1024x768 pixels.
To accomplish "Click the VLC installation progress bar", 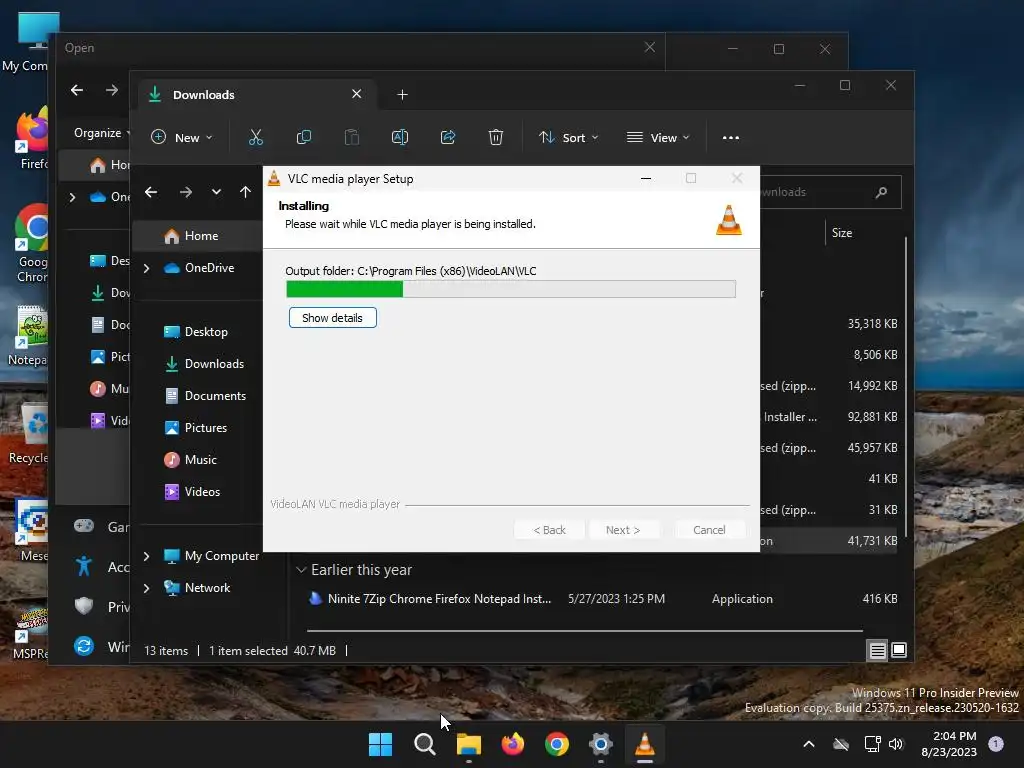I will click(511, 289).
